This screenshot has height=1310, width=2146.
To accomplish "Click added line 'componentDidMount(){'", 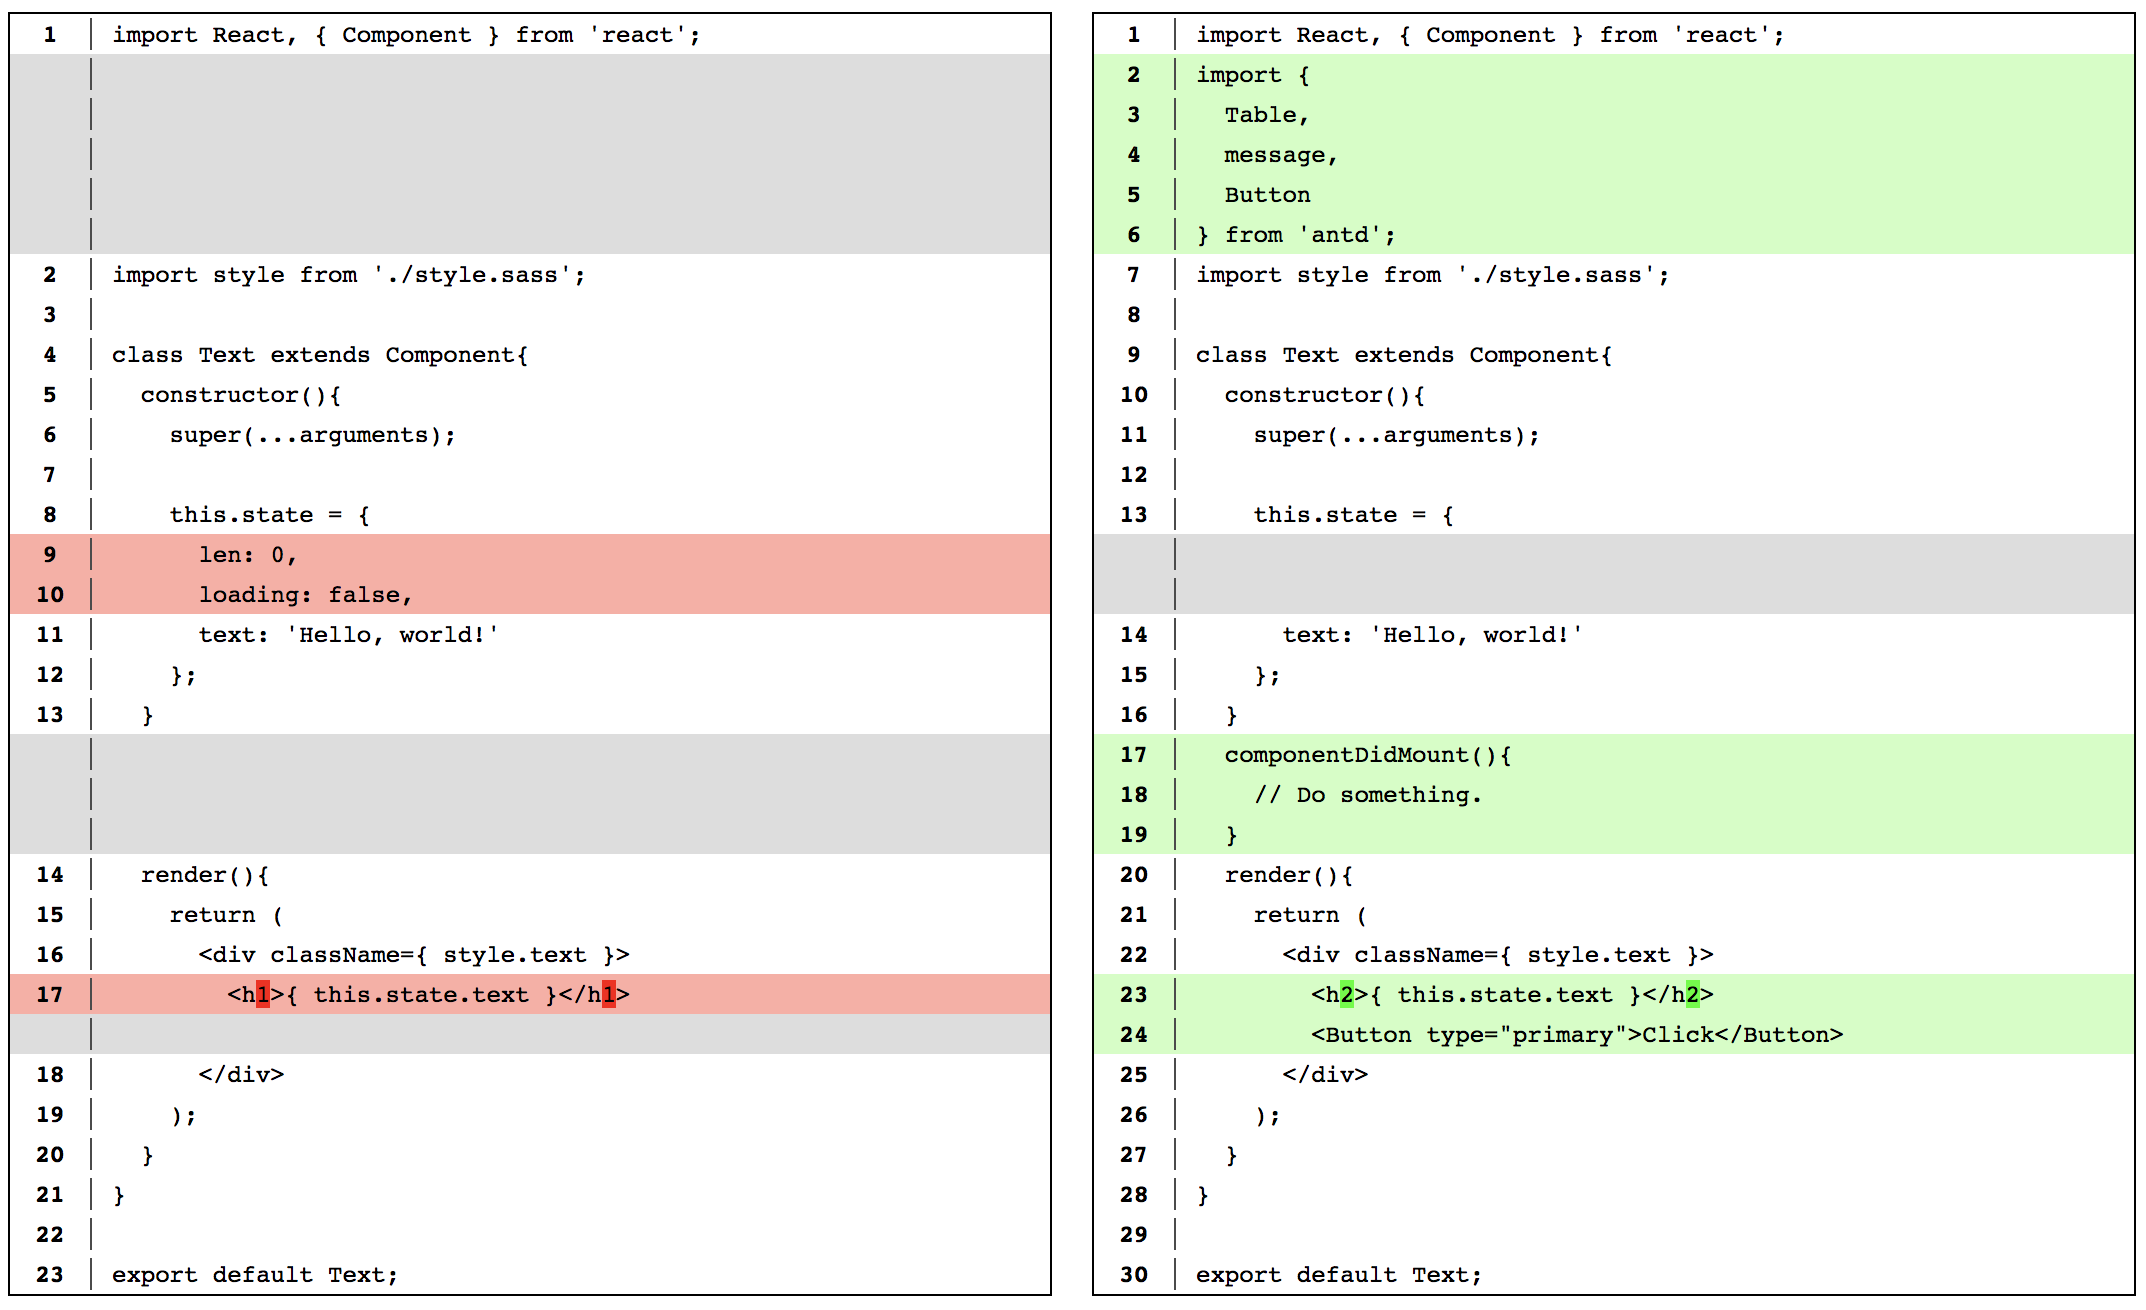I will coord(1367,755).
